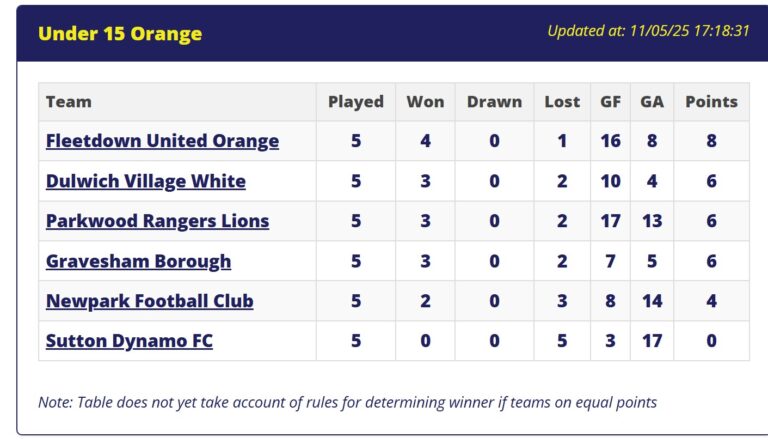Open the Newpark Football Club team link

tap(149, 301)
